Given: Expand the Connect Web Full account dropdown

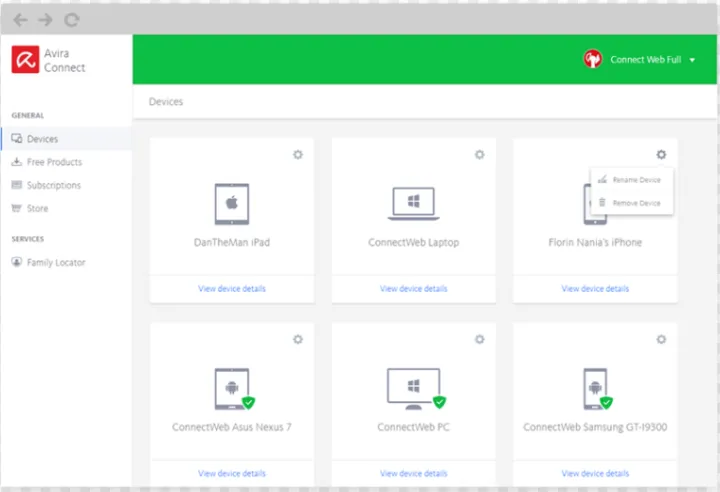Looking at the screenshot, I should pyautogui.click(x=692, y=60).
